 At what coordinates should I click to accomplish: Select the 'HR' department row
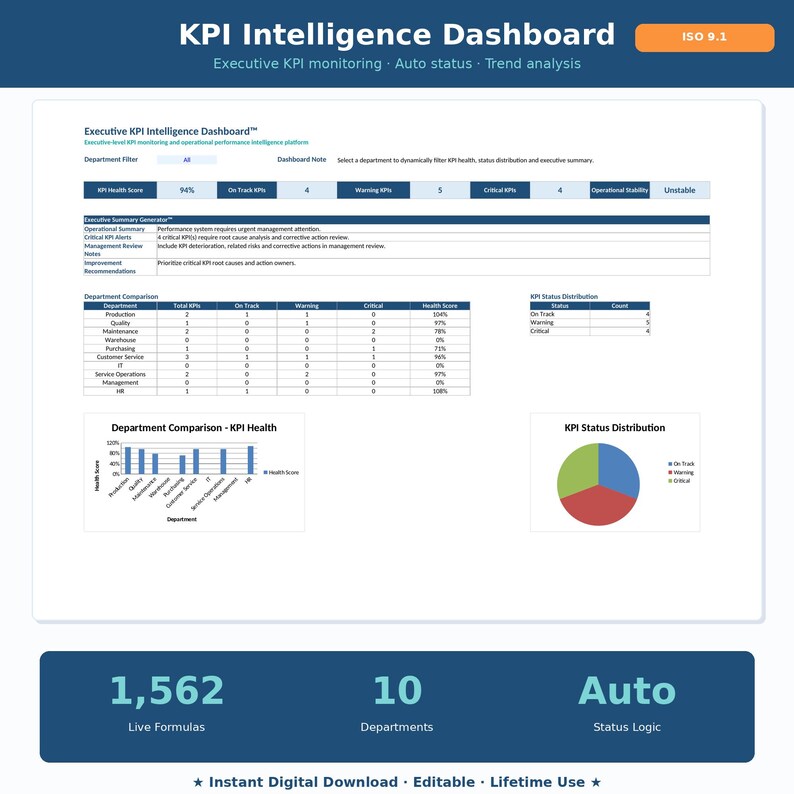coord(276,391)
